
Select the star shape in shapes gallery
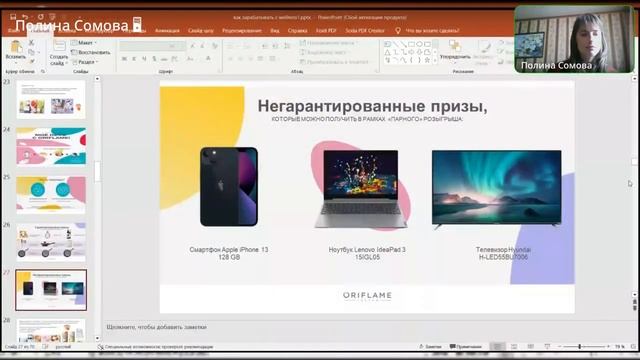pyautogui.click(x=427, y=60)
